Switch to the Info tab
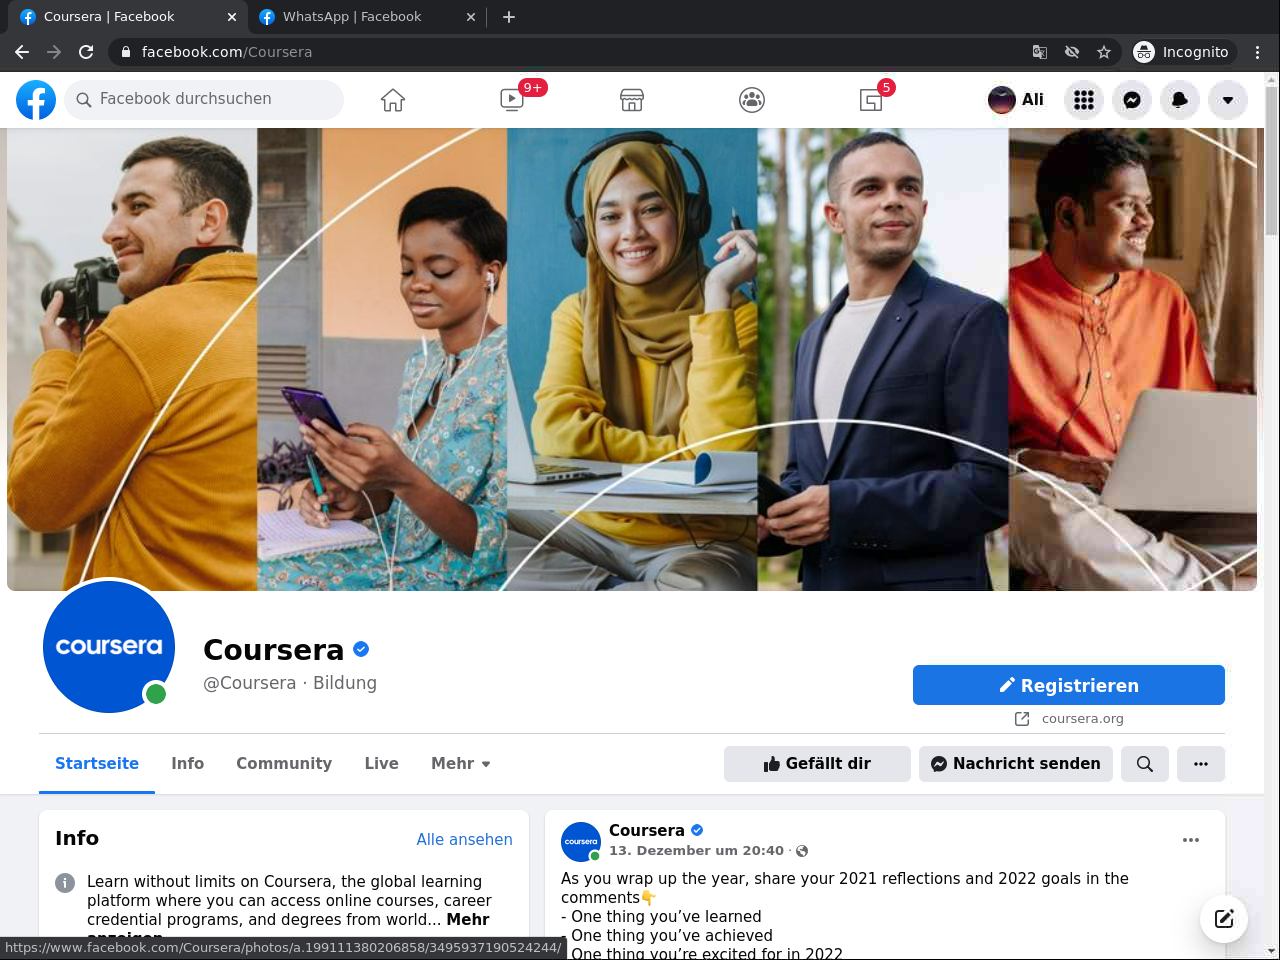Image resolution: width=1280 pixels, height=960 pixels. (x=187, y=764)
